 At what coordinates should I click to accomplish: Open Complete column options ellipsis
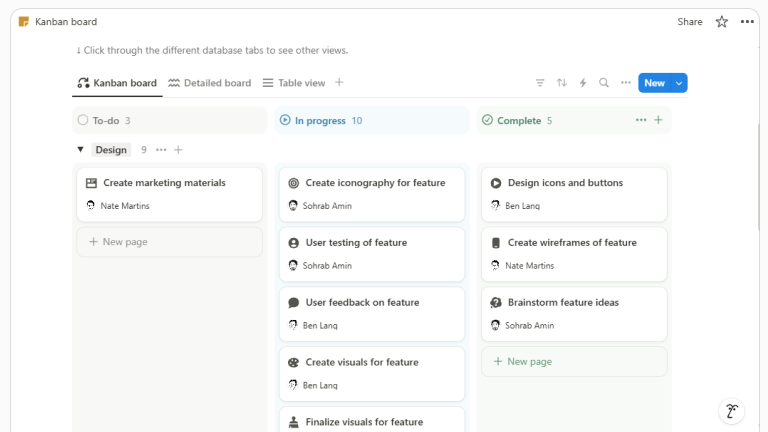click(x=641, y=120)
